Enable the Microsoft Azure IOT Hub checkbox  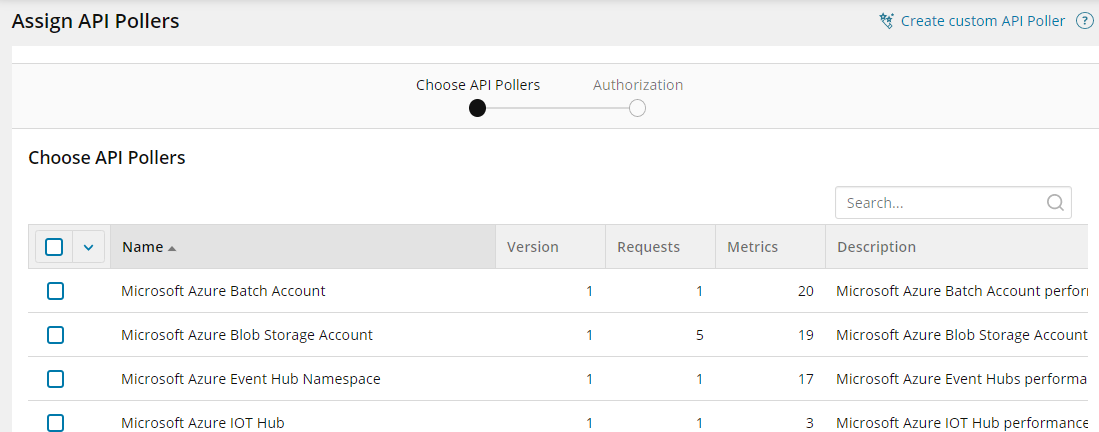coord(55,422)
